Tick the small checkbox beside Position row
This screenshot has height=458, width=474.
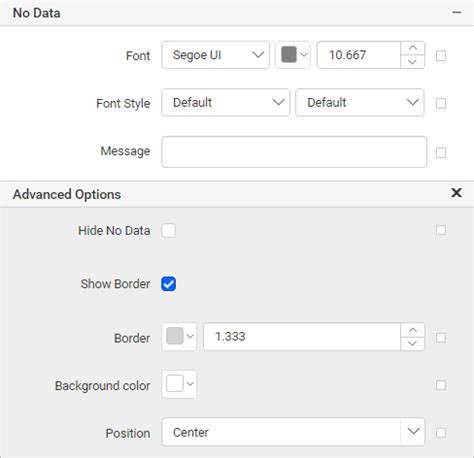(x=441, y=433)
